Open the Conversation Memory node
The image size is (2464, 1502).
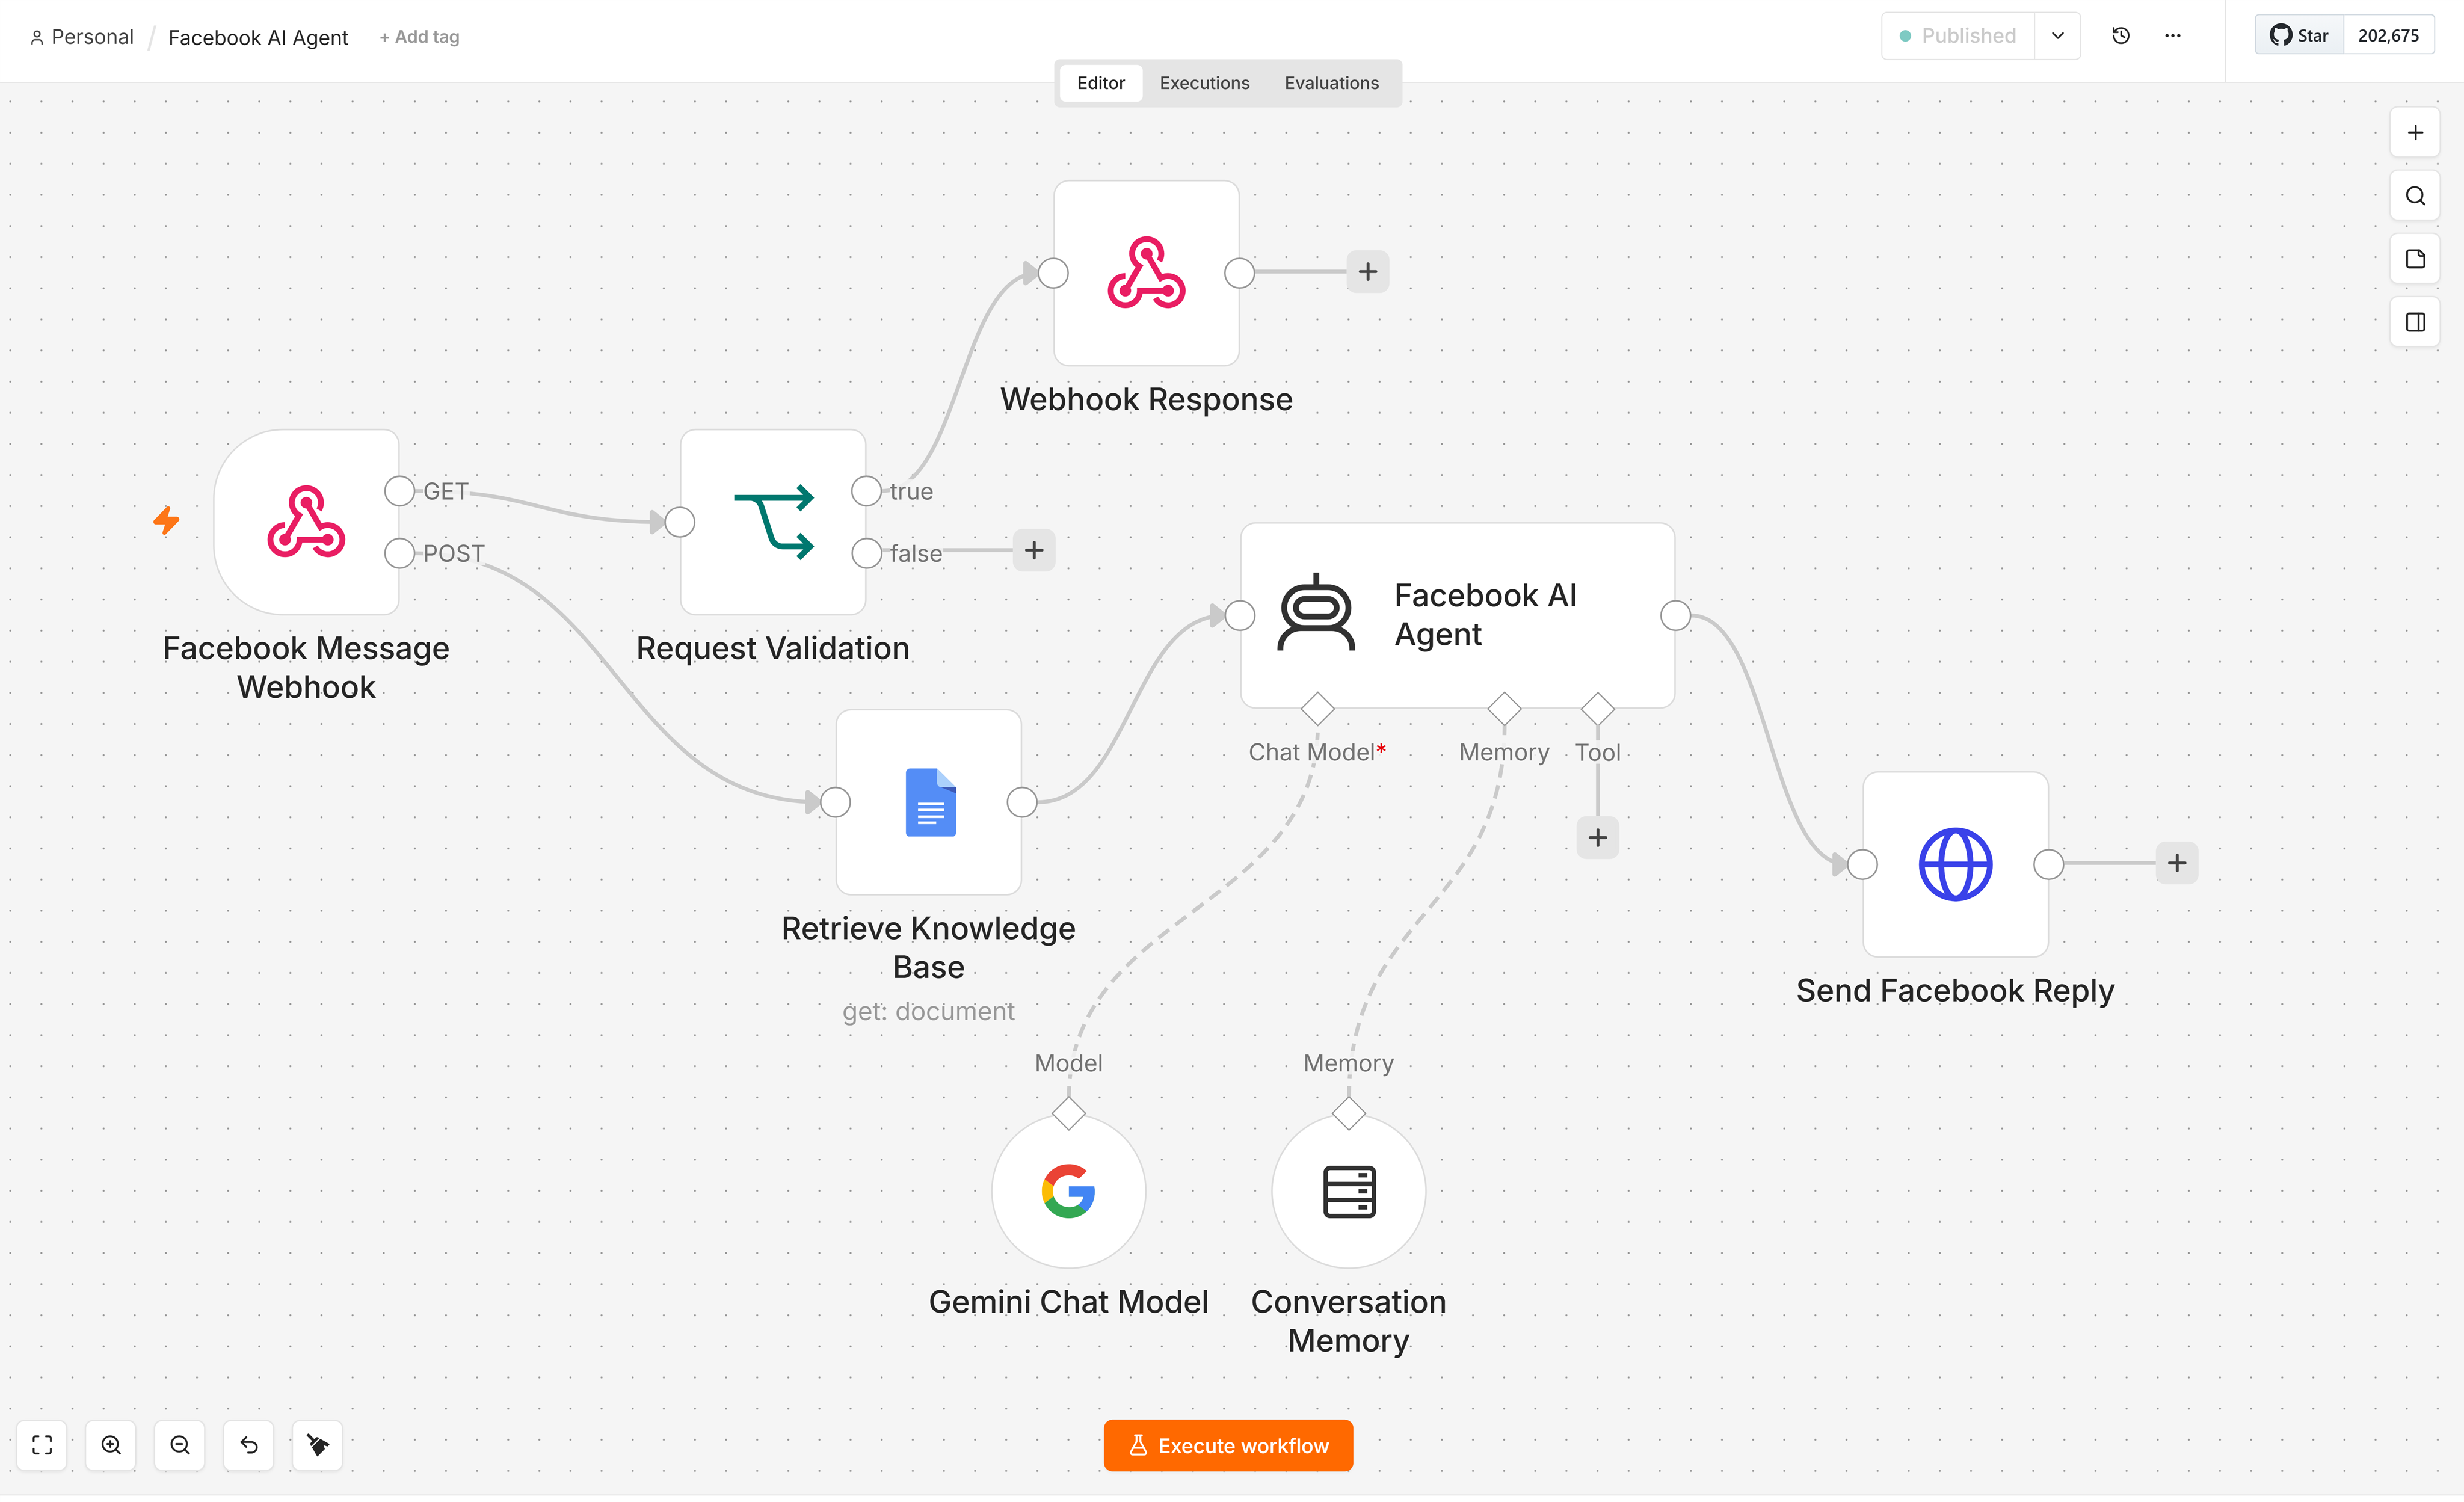click(1348, 1191)
